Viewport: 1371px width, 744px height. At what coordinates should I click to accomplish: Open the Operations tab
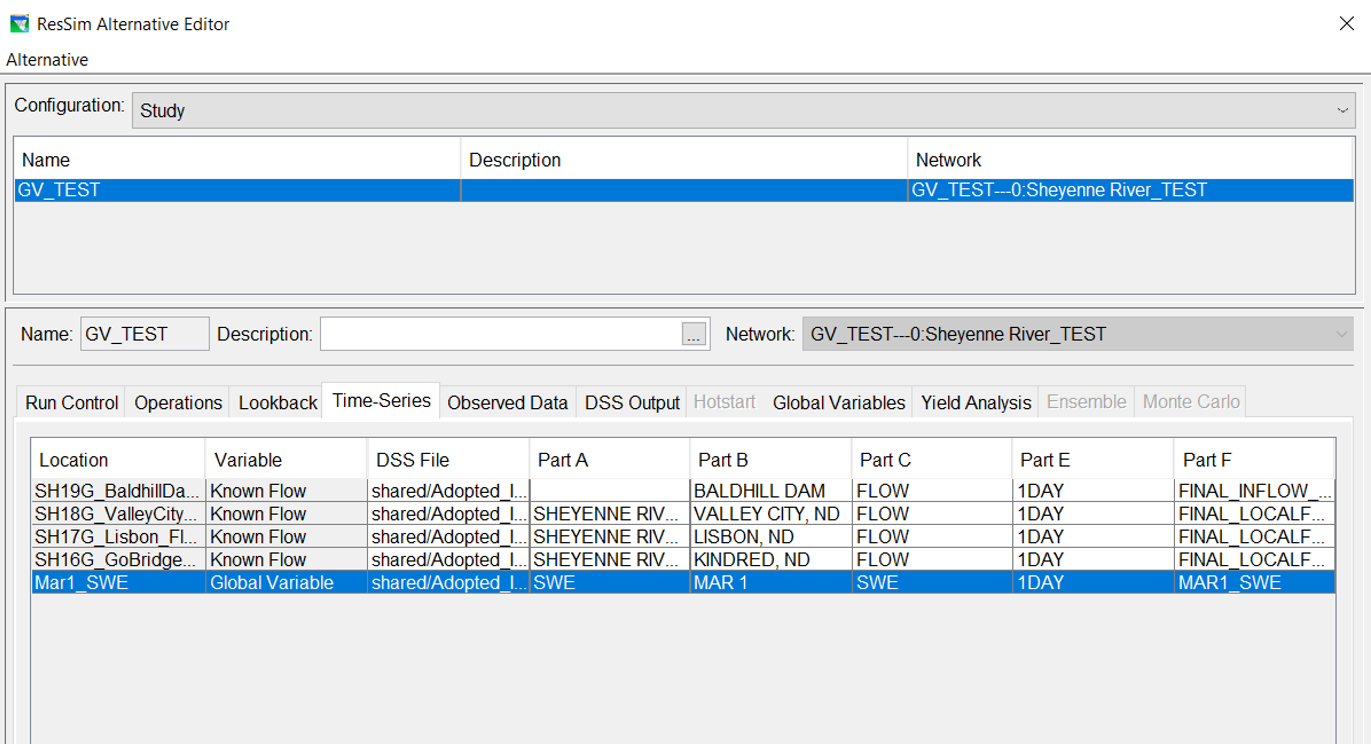[178, 403]
